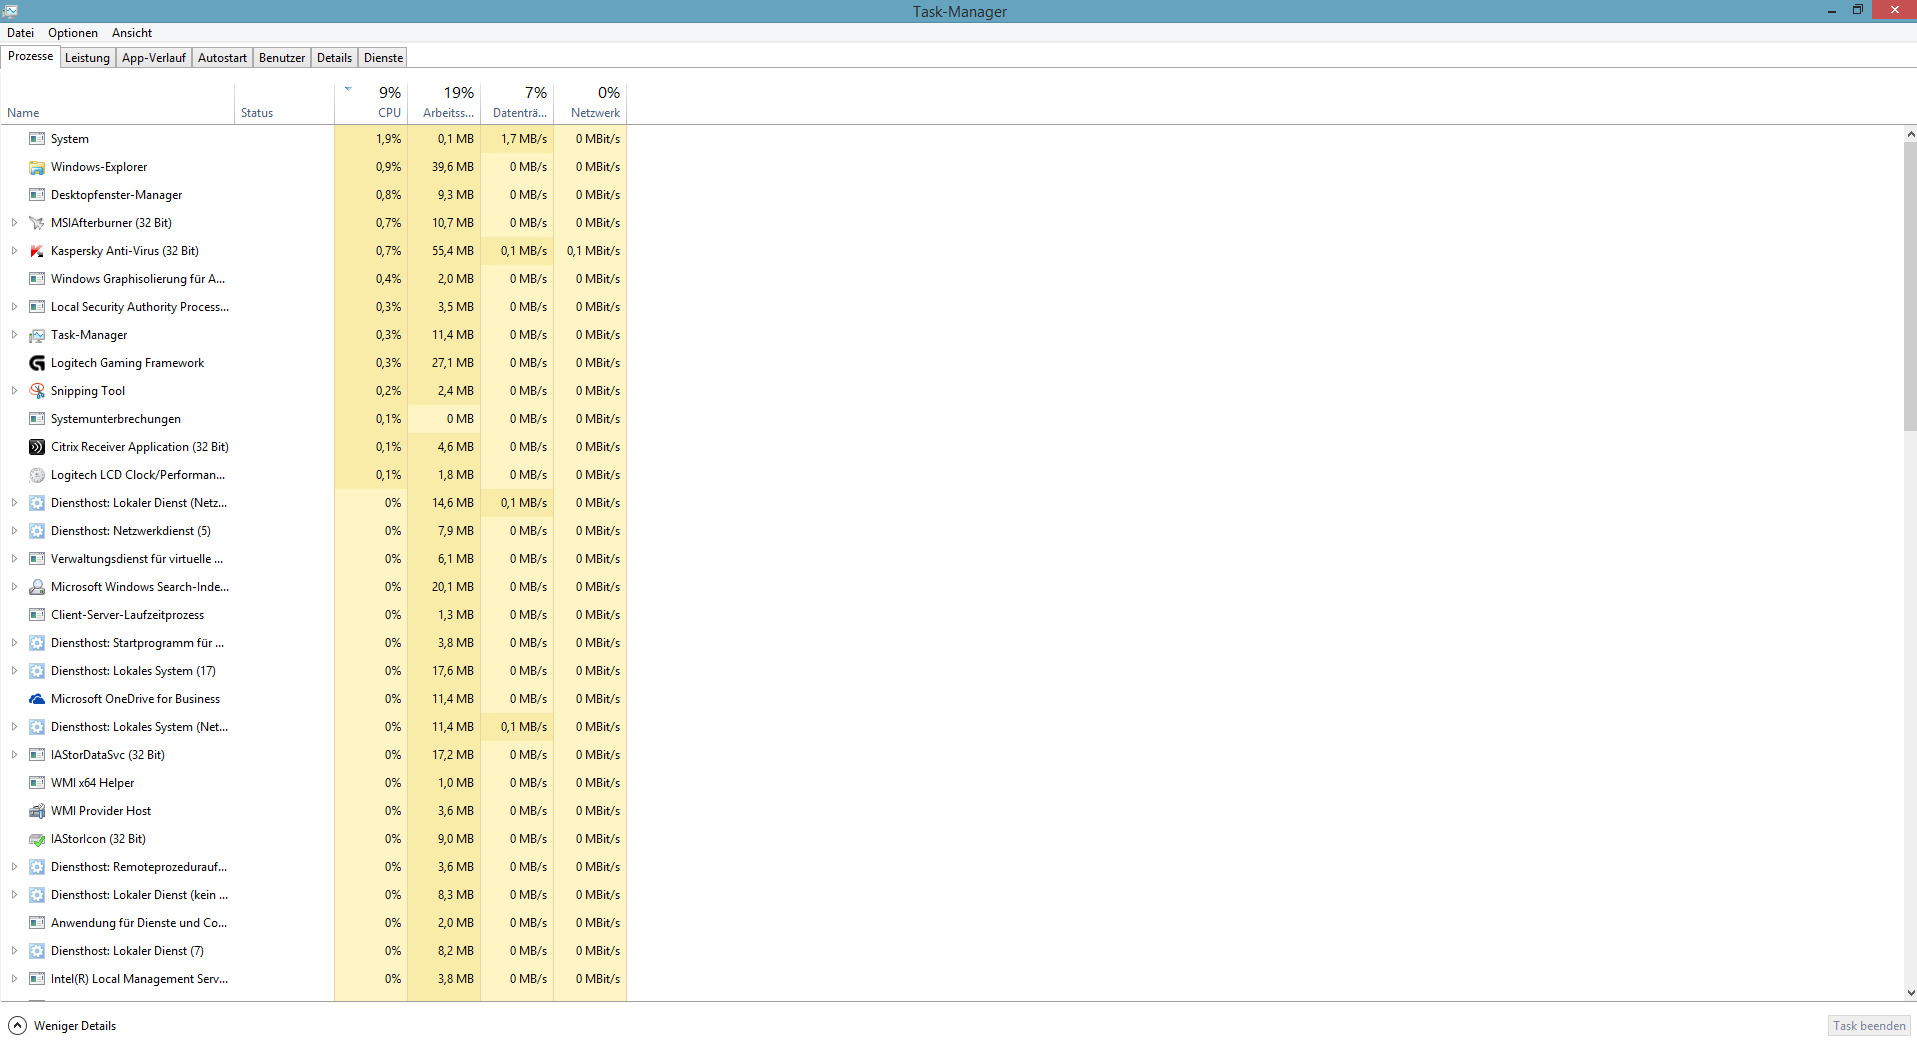Viewport: 1917px width, 1049px height.
Task: Click the Microsoft OneDrive for Business icon
Action: tap(37, 699)
